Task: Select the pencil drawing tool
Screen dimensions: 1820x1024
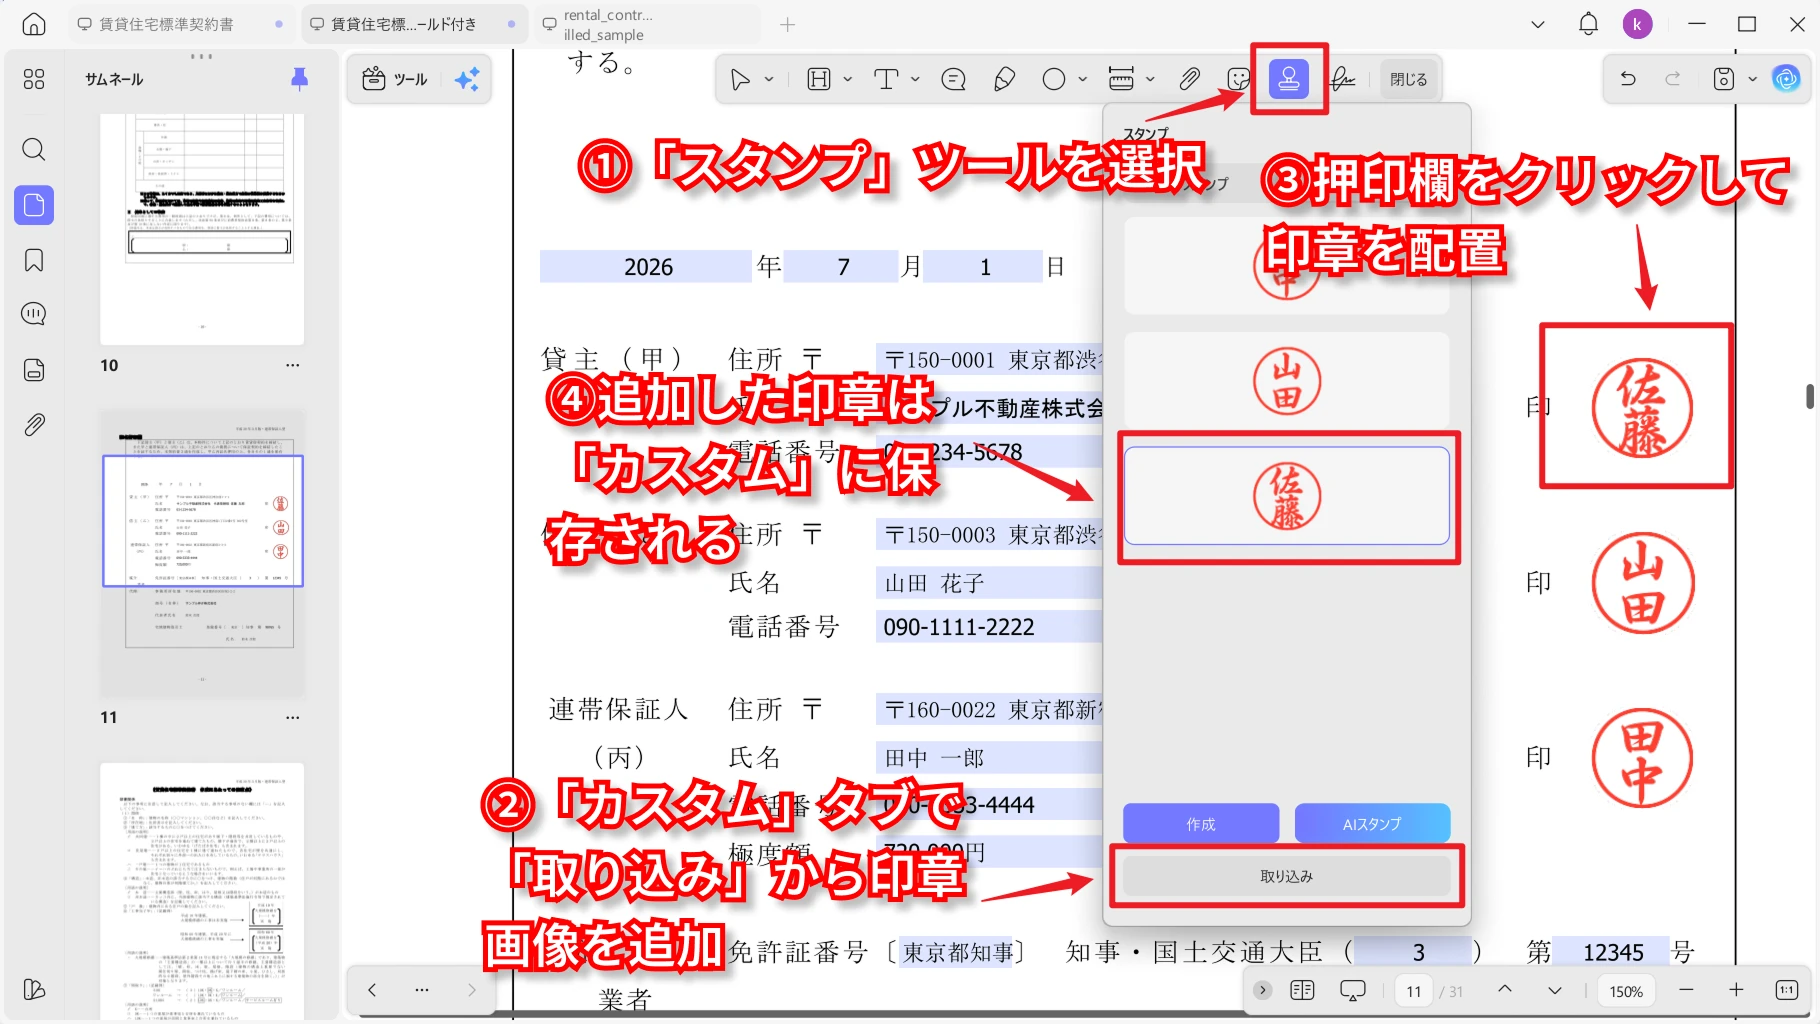Action: [x=1004, y=79]
